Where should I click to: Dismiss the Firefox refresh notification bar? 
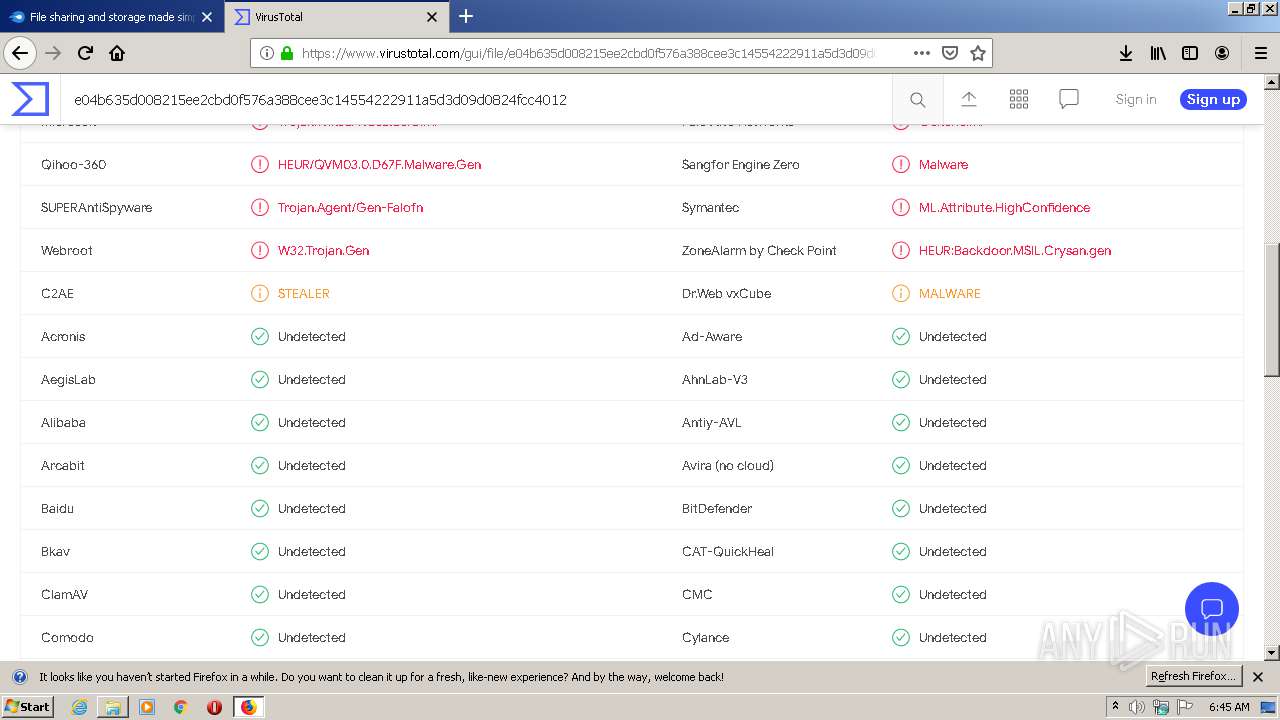pos(1258,677)
